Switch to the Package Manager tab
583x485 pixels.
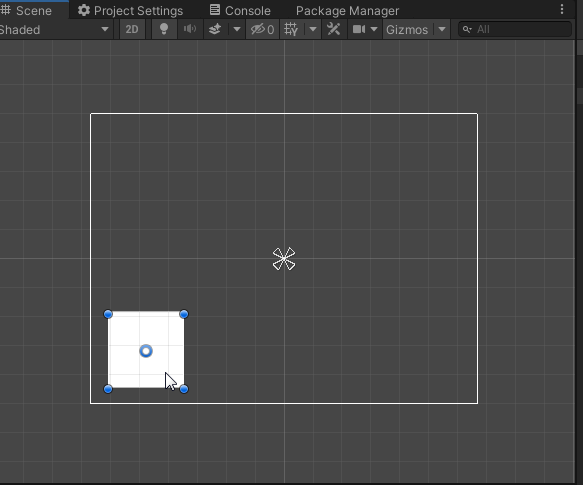click(347, 11)
